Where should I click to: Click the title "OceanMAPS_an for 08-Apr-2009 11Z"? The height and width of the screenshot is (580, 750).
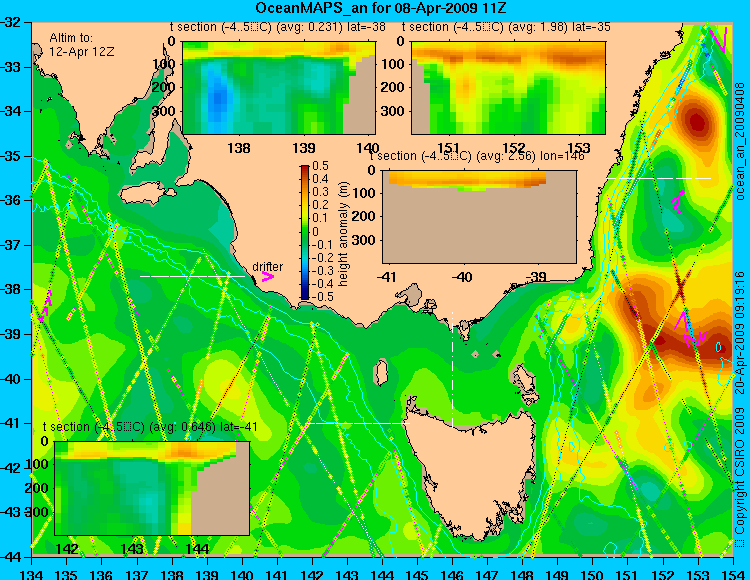tap(380, 8)
